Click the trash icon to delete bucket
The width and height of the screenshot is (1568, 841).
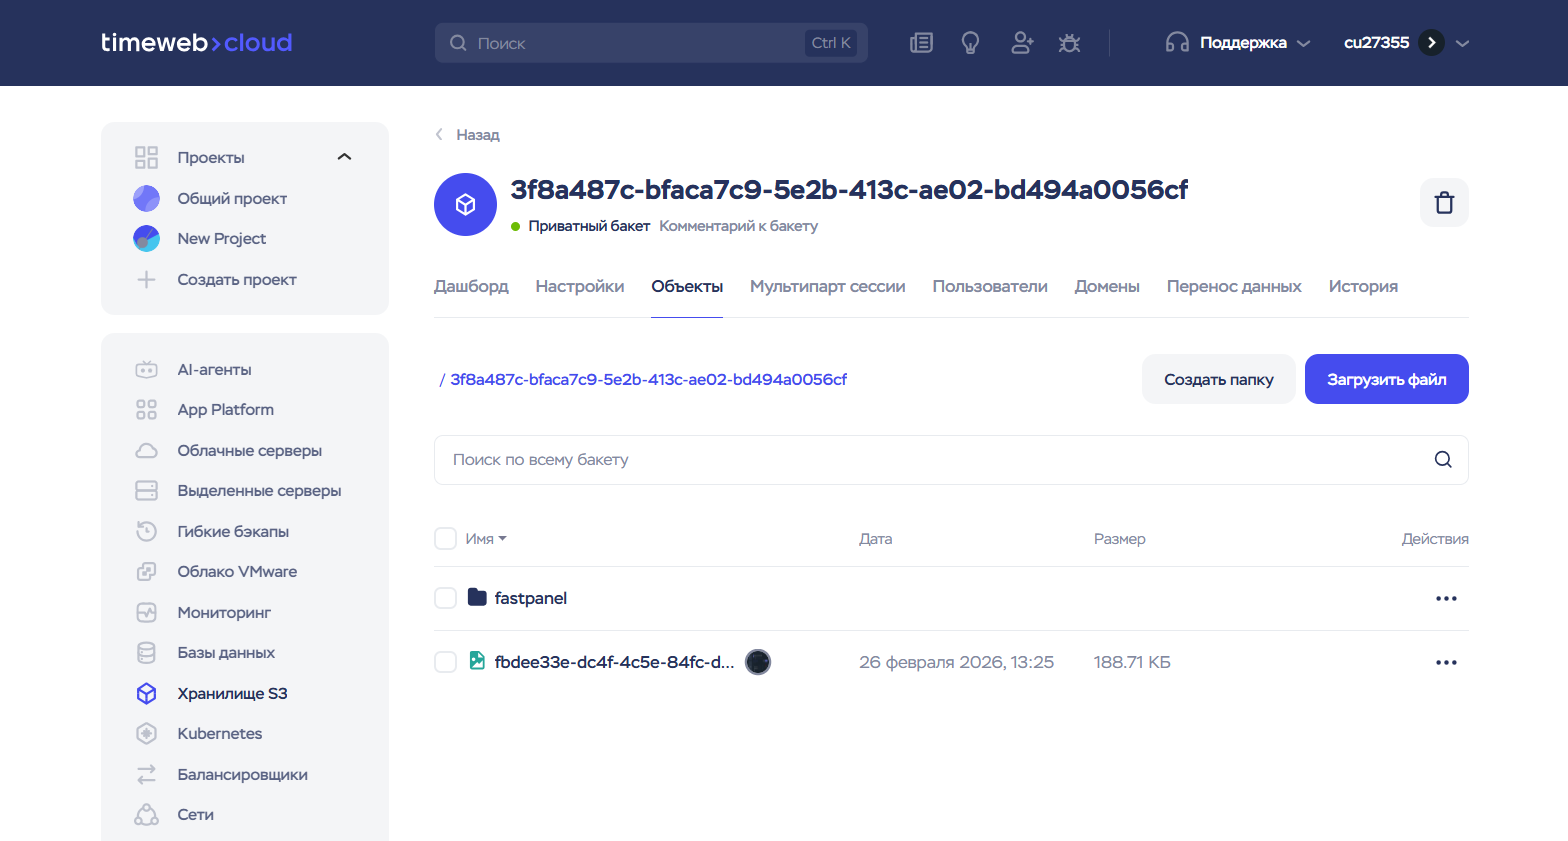(x=1444, y=203)
